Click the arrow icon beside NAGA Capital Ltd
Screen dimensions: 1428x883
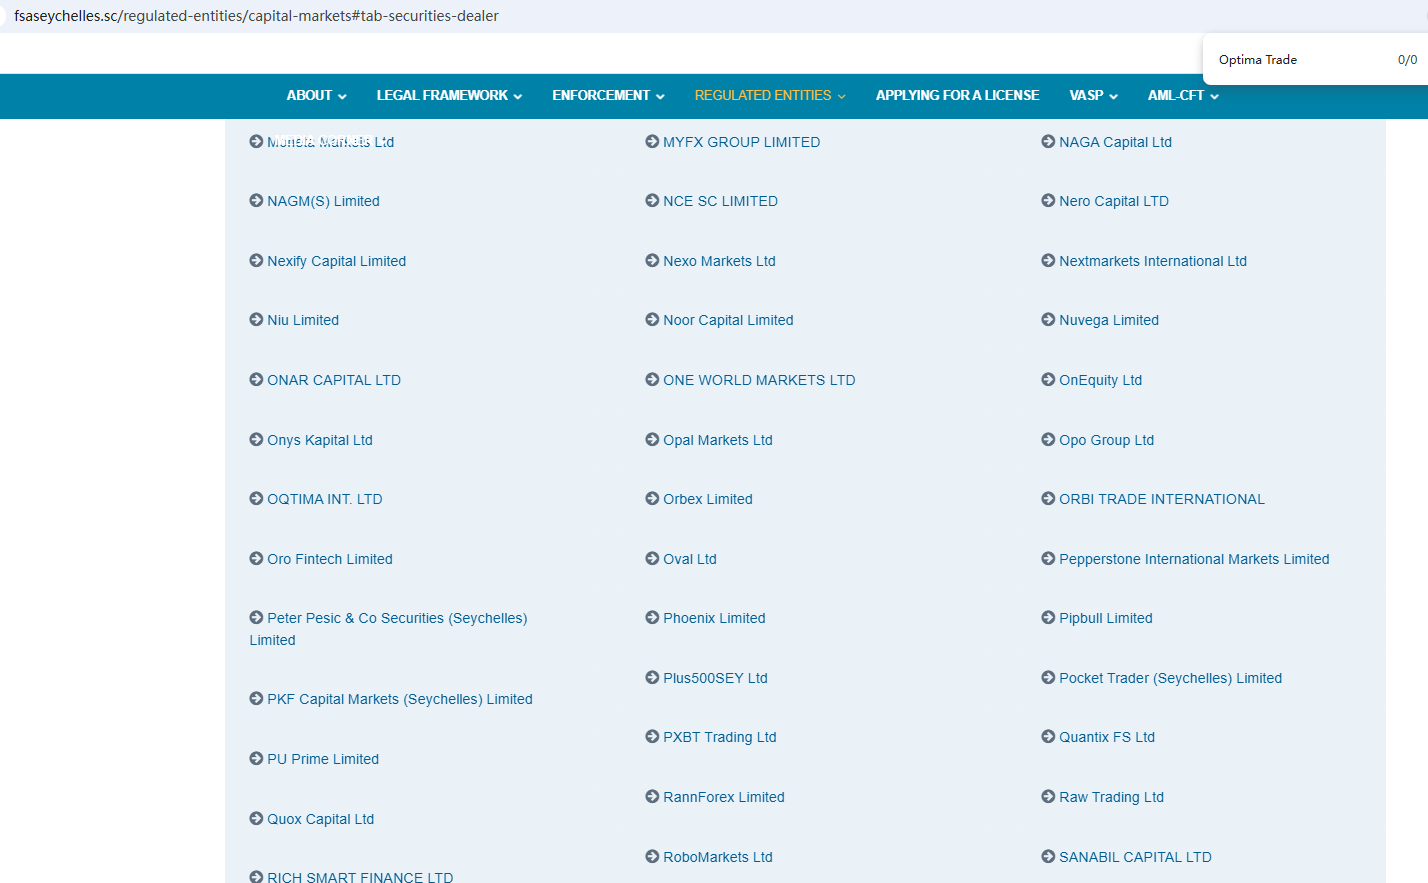point(1048,142)
